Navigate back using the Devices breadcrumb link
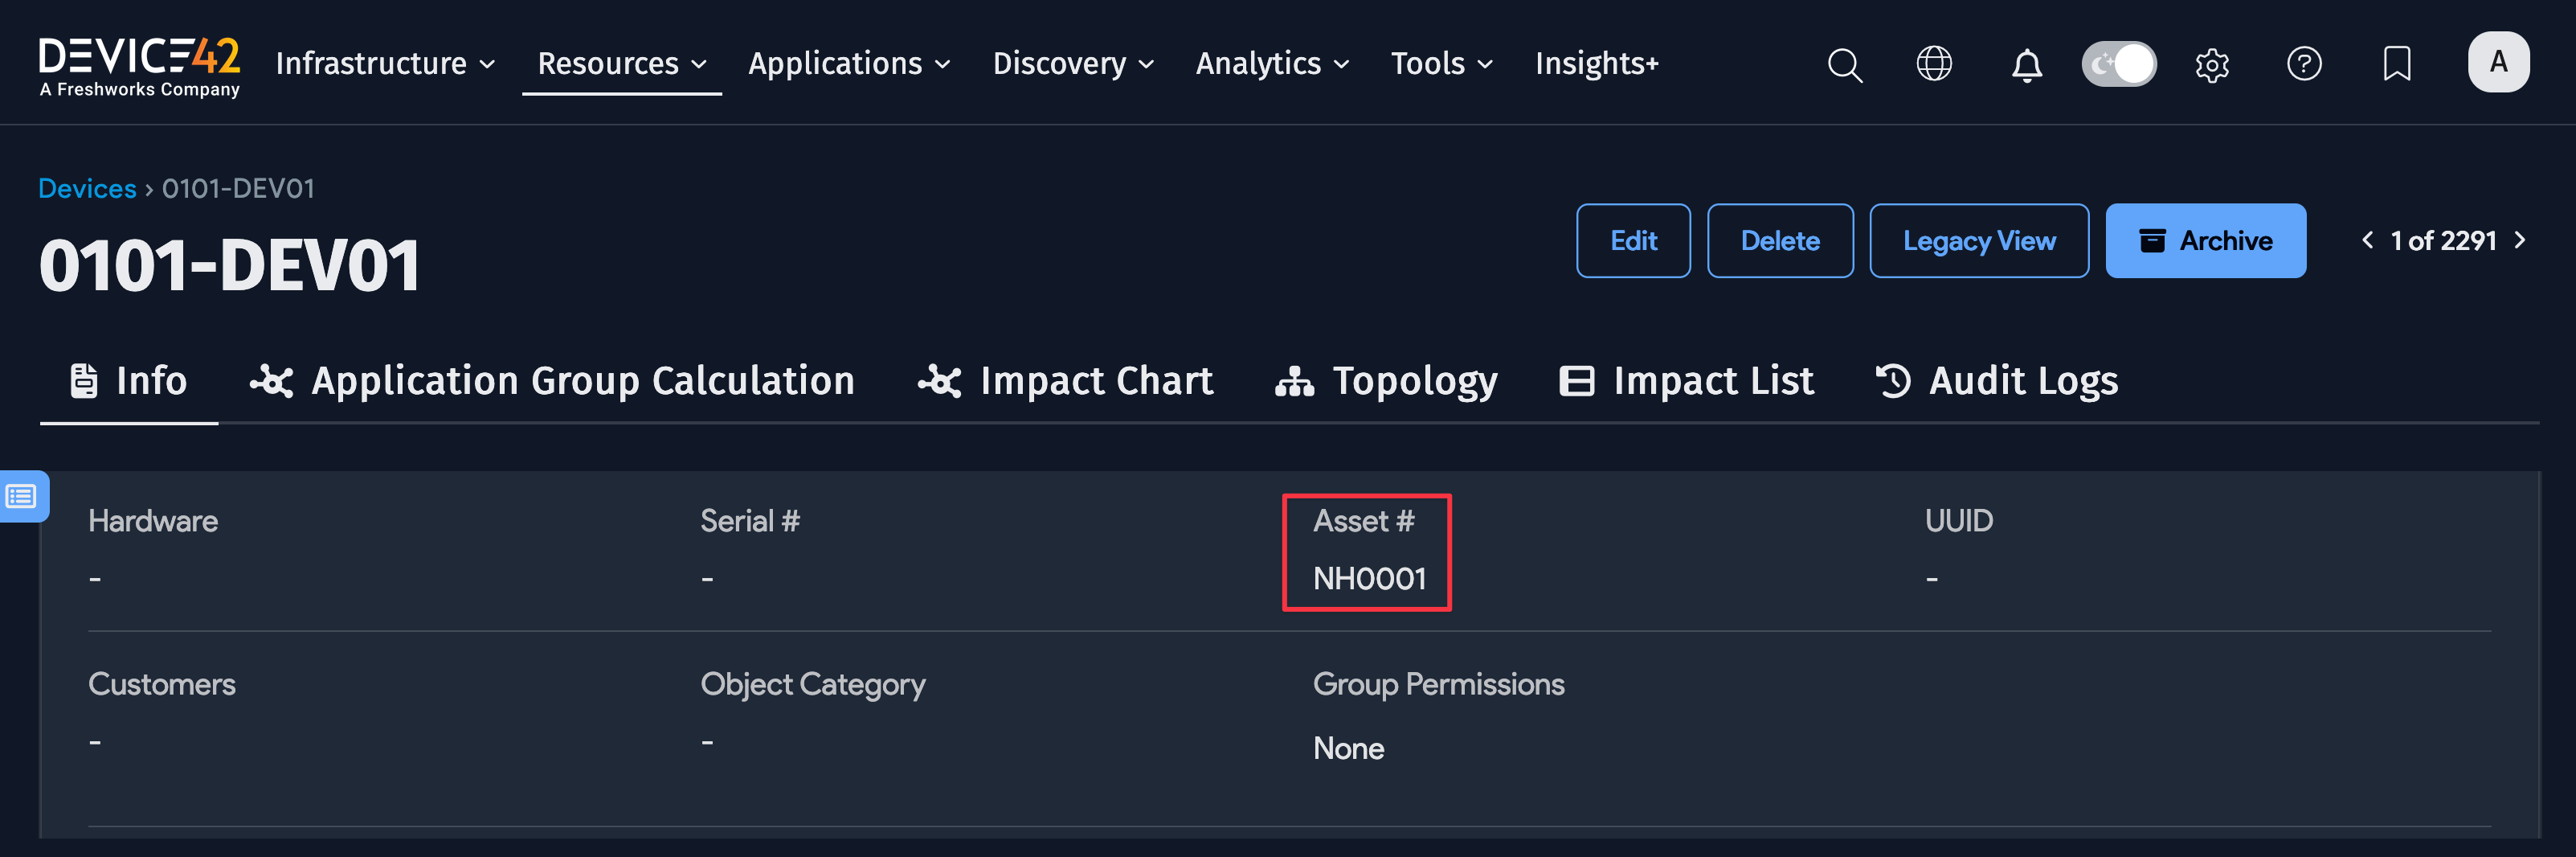 [87, 188]
